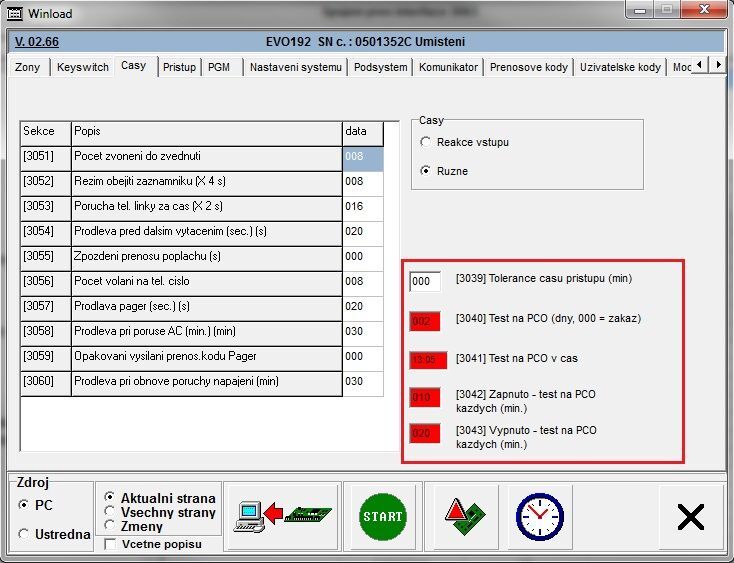Image resolution: width=734 pixels, height=563 pixels.
Task: Open the Komunikator tab
Action: click(449, 67)
